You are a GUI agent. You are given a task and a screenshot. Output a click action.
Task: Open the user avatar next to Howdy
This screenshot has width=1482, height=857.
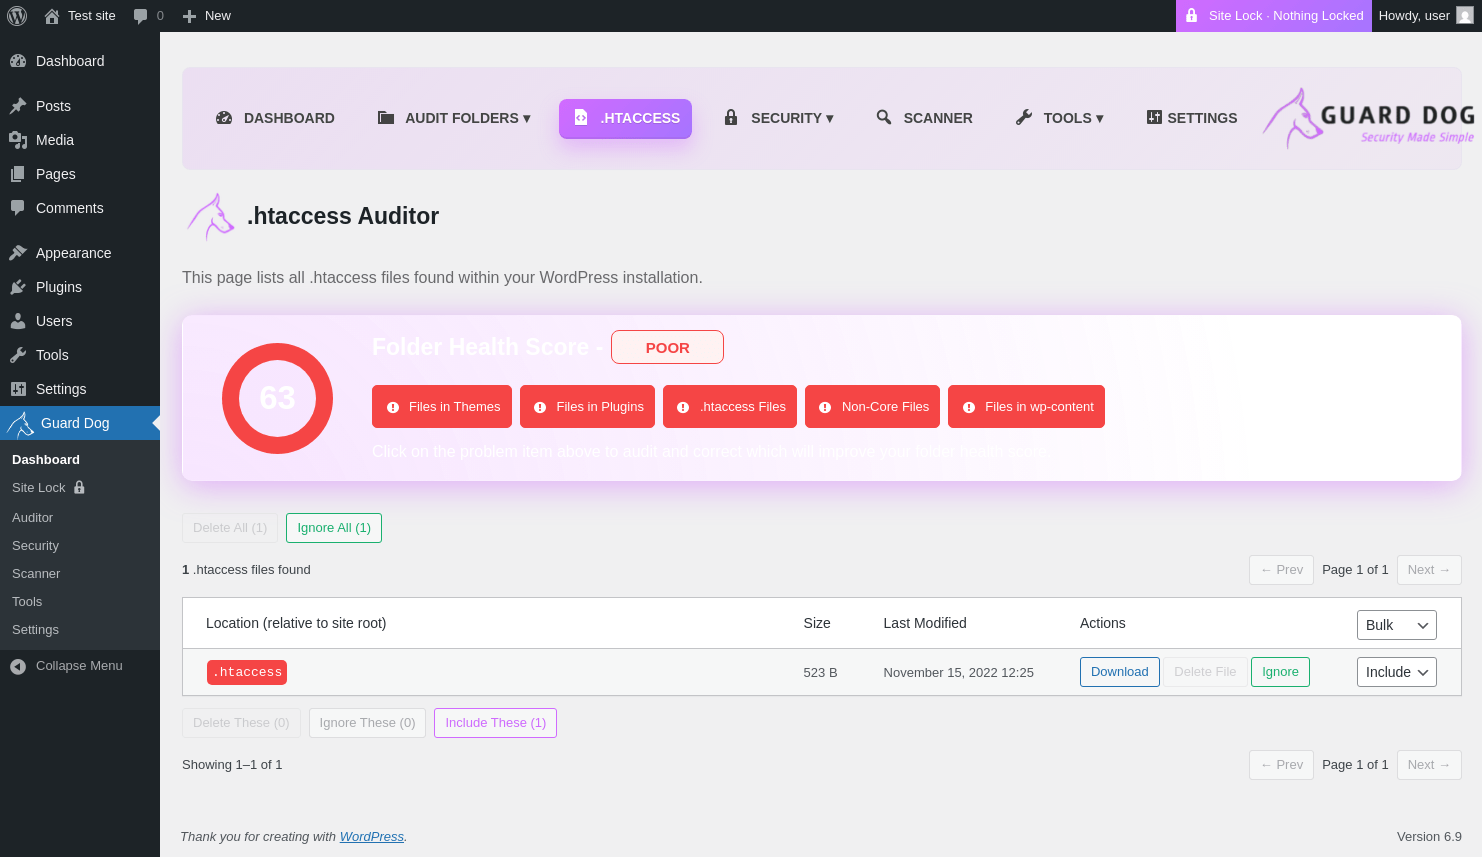click(x=1465, y=16)
